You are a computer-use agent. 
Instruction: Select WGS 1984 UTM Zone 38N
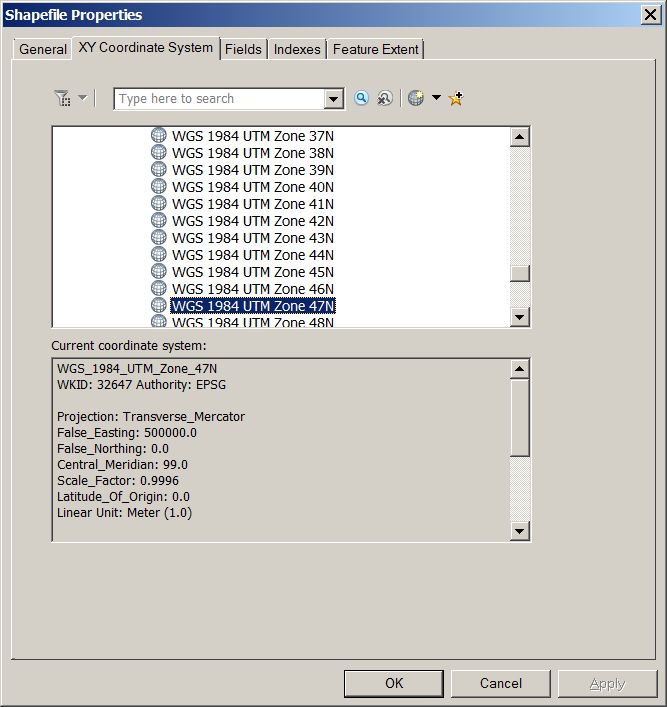click(253, 153)
